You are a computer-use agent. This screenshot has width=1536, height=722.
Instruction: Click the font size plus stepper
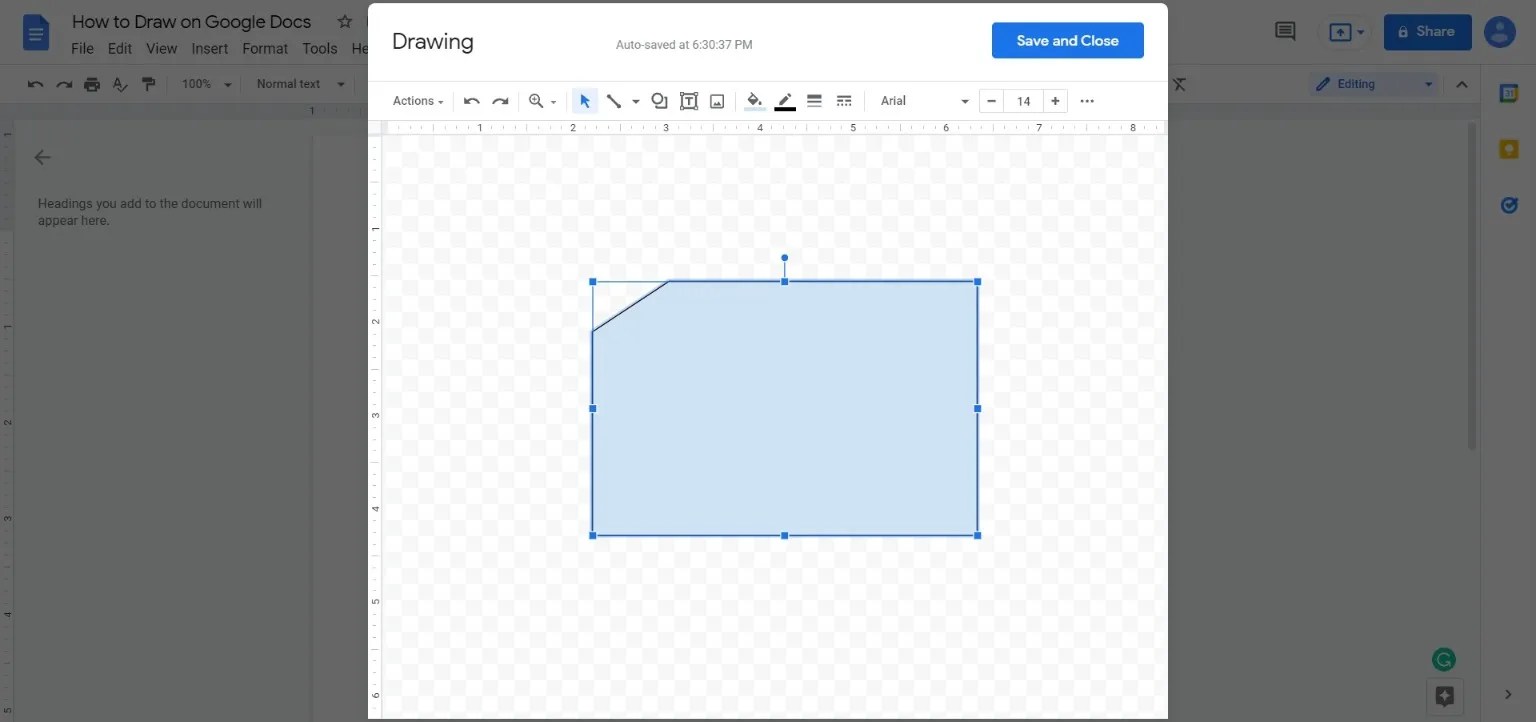1055,100
